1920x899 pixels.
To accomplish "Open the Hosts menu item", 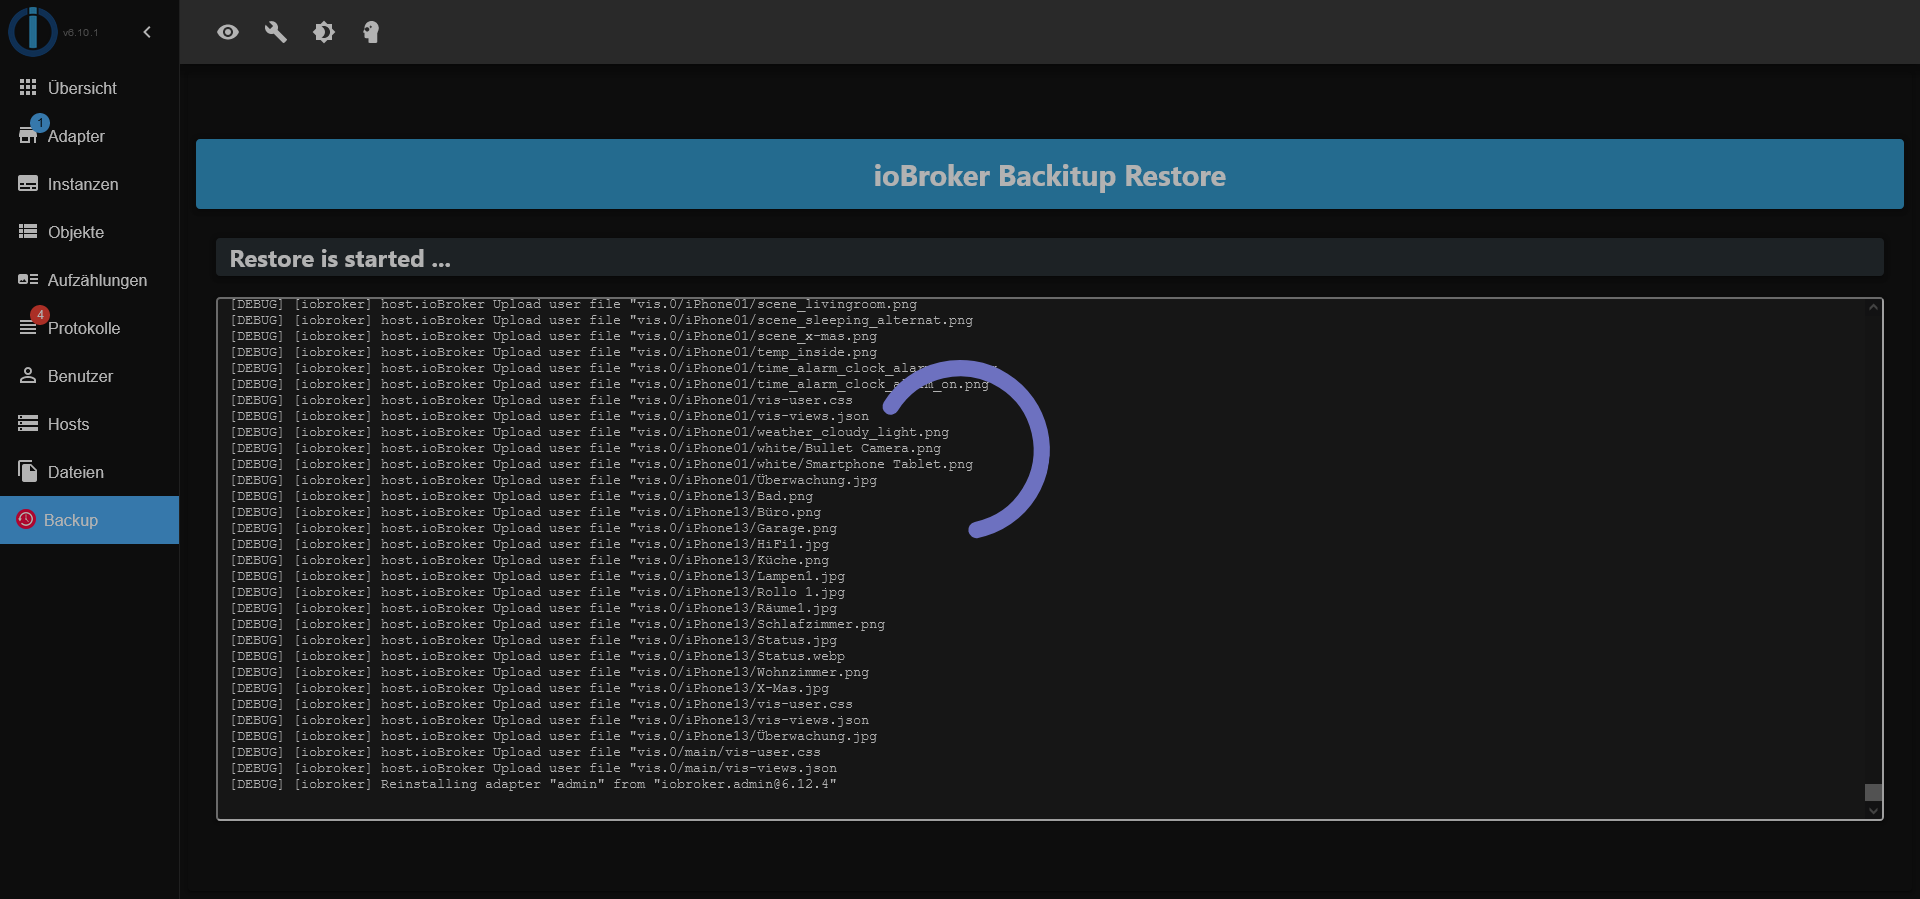I will (89, 424).
